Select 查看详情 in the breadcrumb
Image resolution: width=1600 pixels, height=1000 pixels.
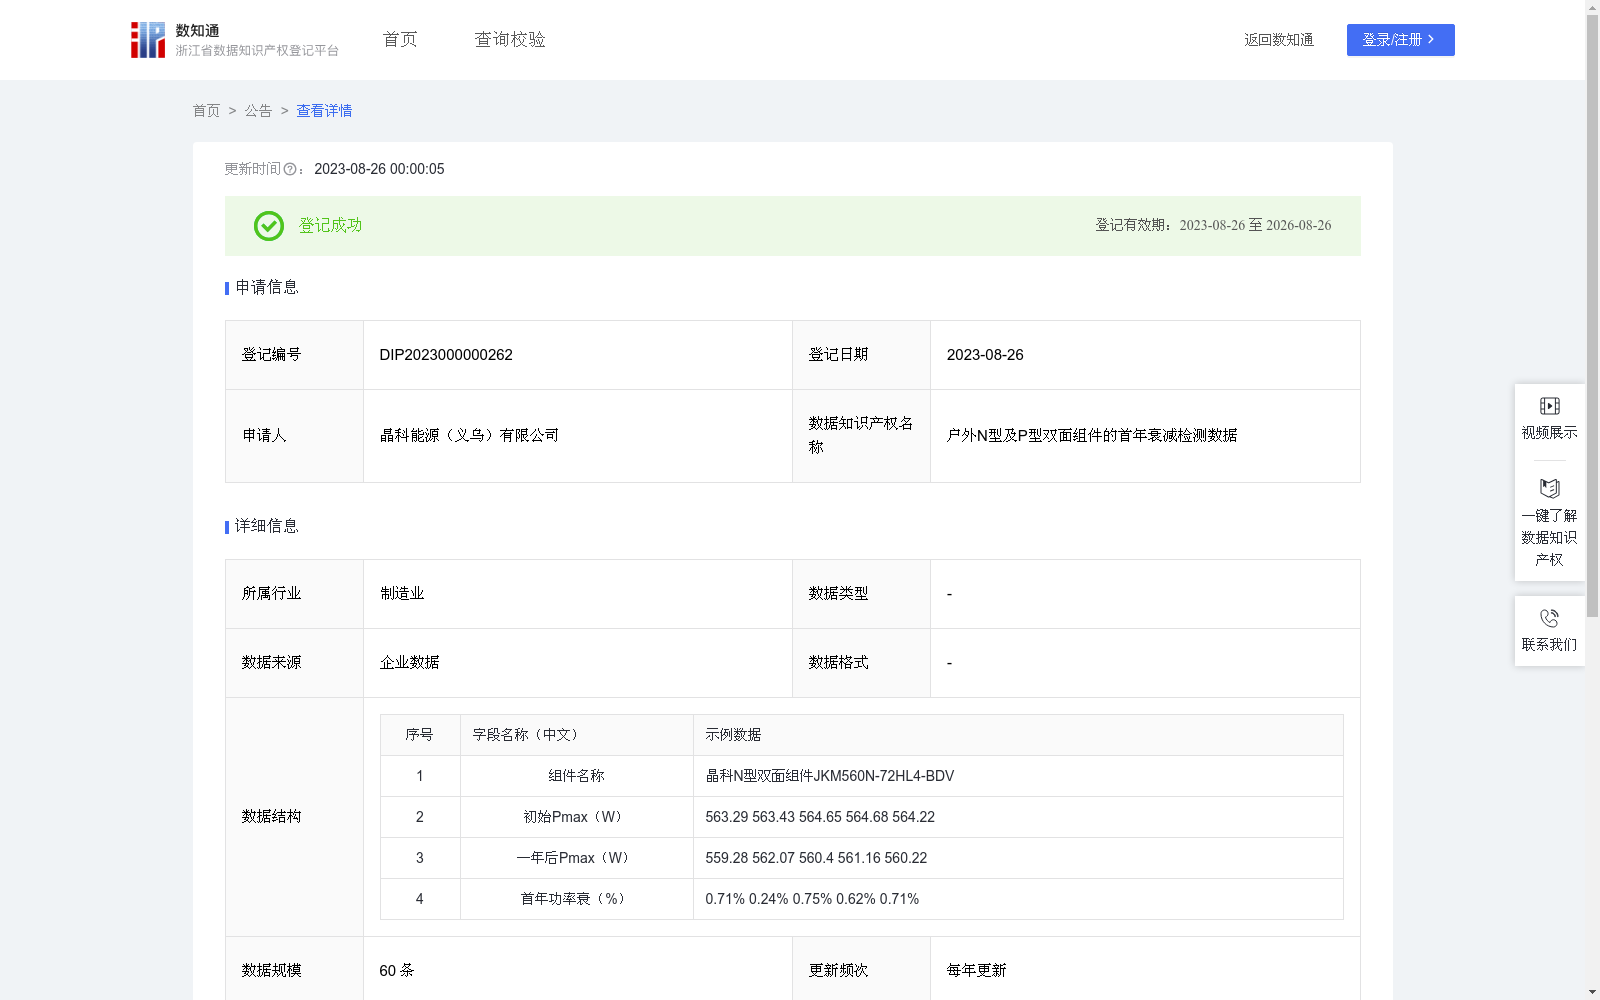pyautogui.click(x=324, y=111)
